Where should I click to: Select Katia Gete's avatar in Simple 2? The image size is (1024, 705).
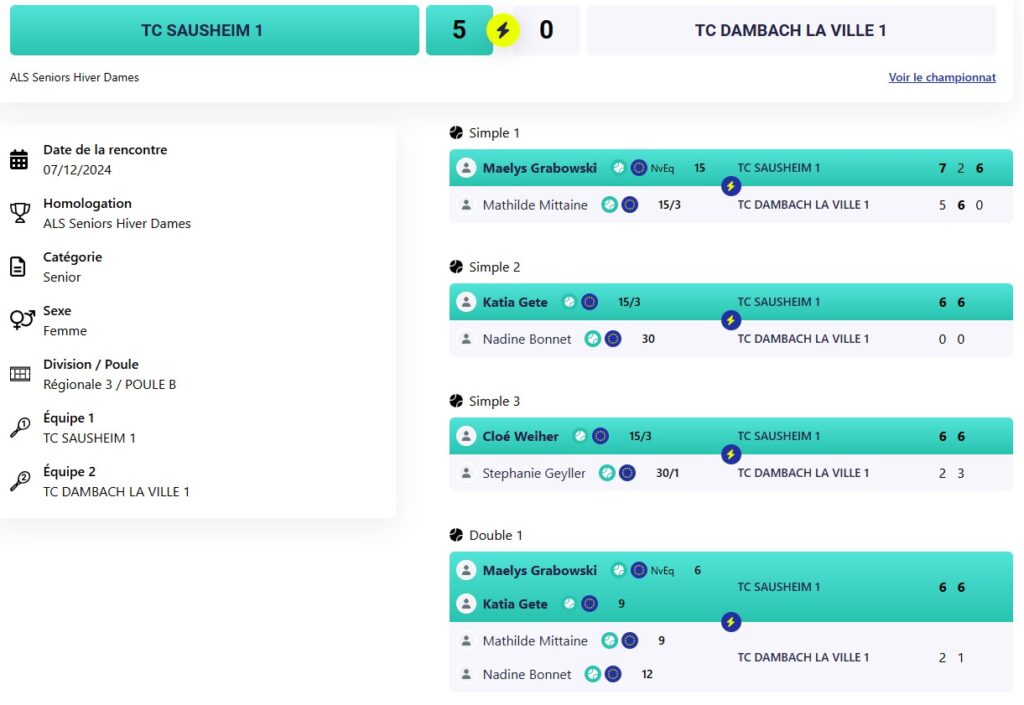coord(466,302)
